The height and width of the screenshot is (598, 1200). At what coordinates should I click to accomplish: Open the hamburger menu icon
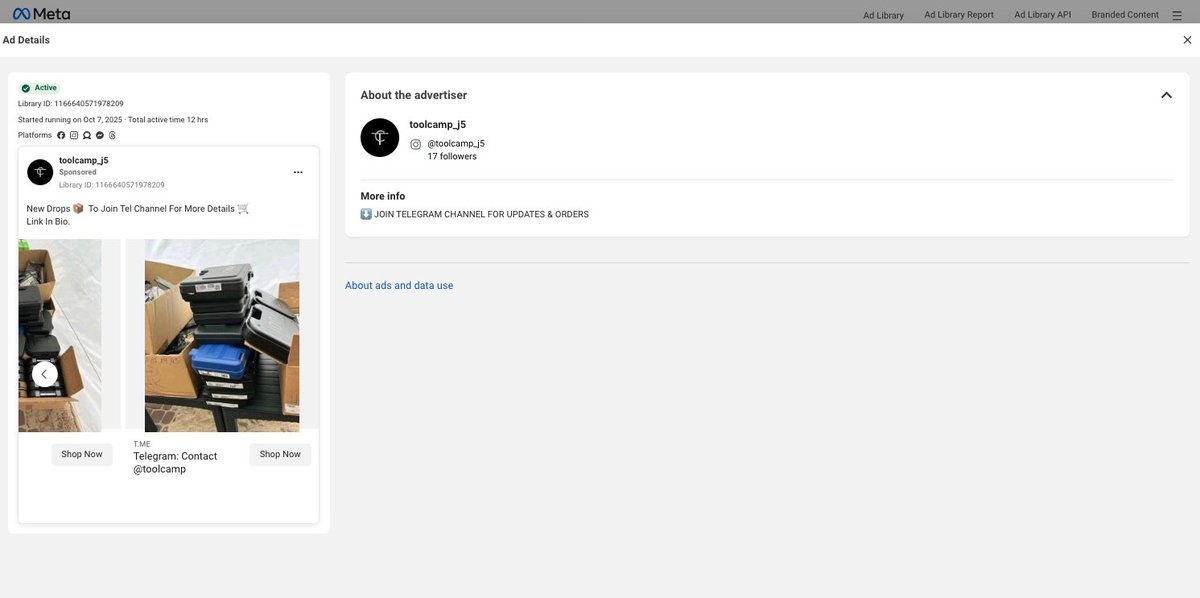(1176, 15)
